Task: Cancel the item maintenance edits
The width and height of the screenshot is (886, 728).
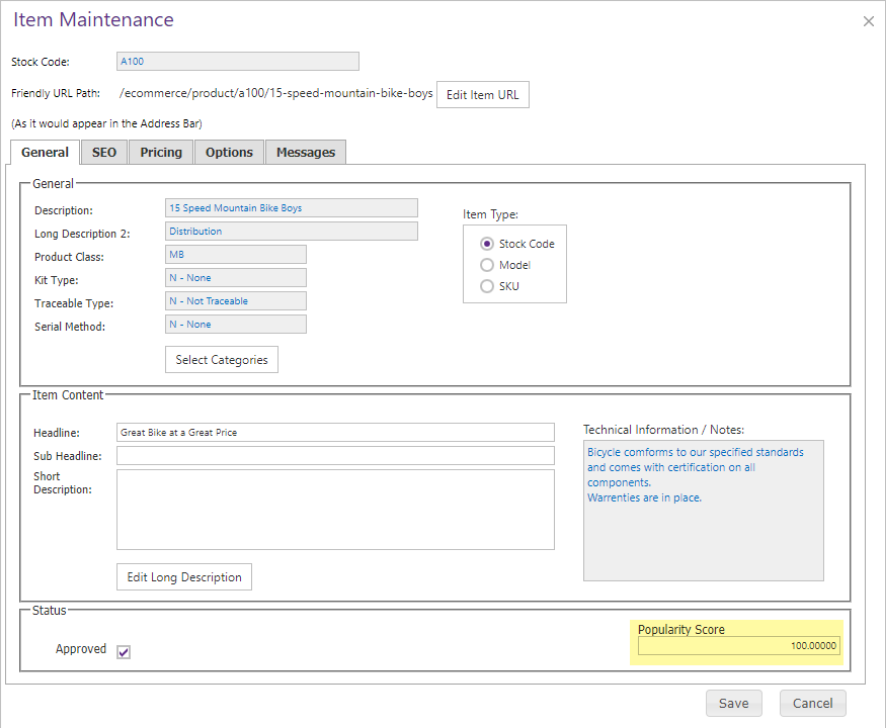Action: pos(812,703)
